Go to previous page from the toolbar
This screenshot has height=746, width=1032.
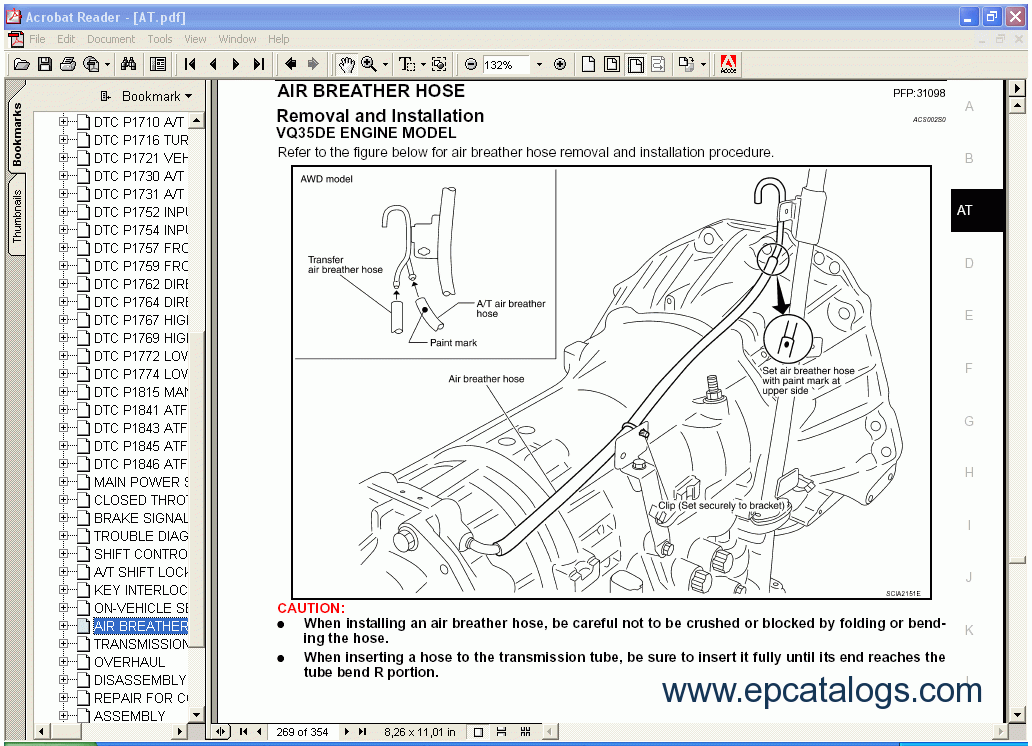pos(213,64)
